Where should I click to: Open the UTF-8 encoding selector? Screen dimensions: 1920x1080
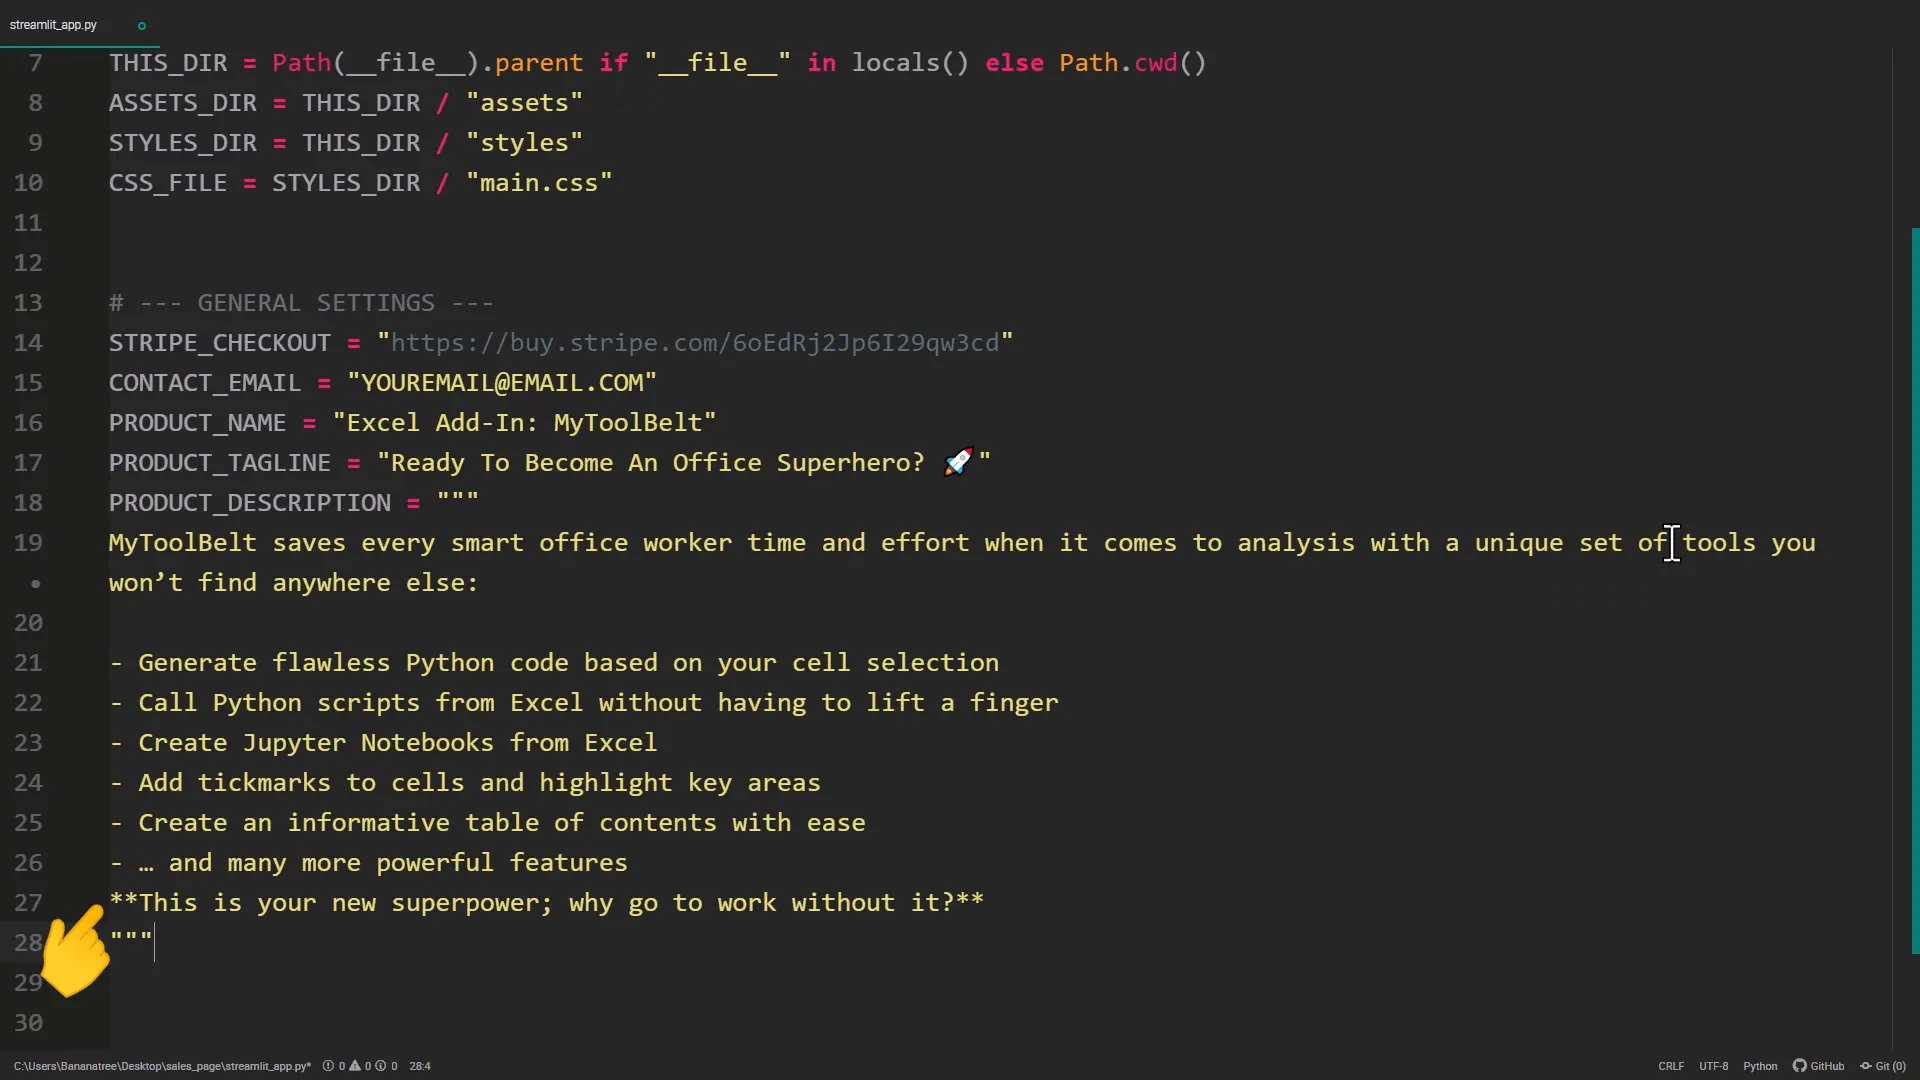(x=1713, y=1066)
